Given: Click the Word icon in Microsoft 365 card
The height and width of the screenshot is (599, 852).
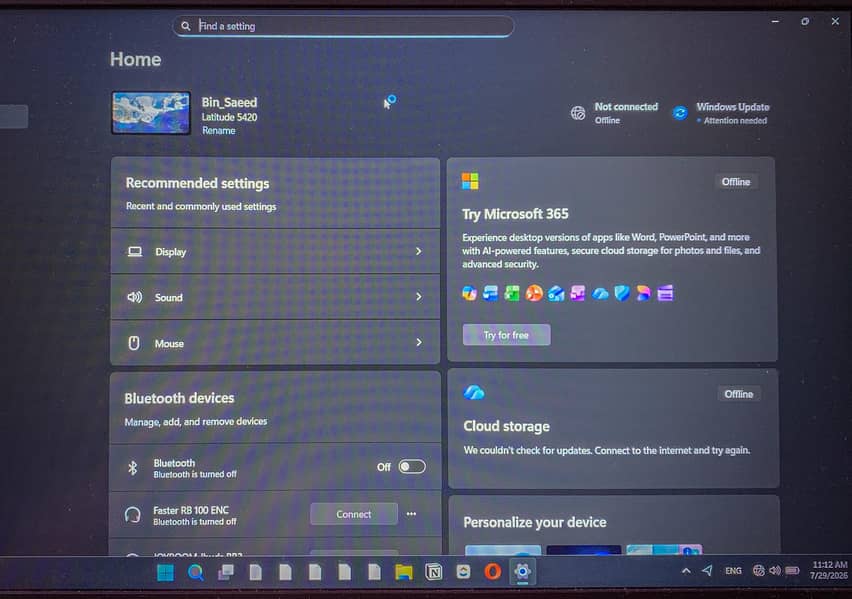Looking at the screenshot, I should tap(491, 294).
